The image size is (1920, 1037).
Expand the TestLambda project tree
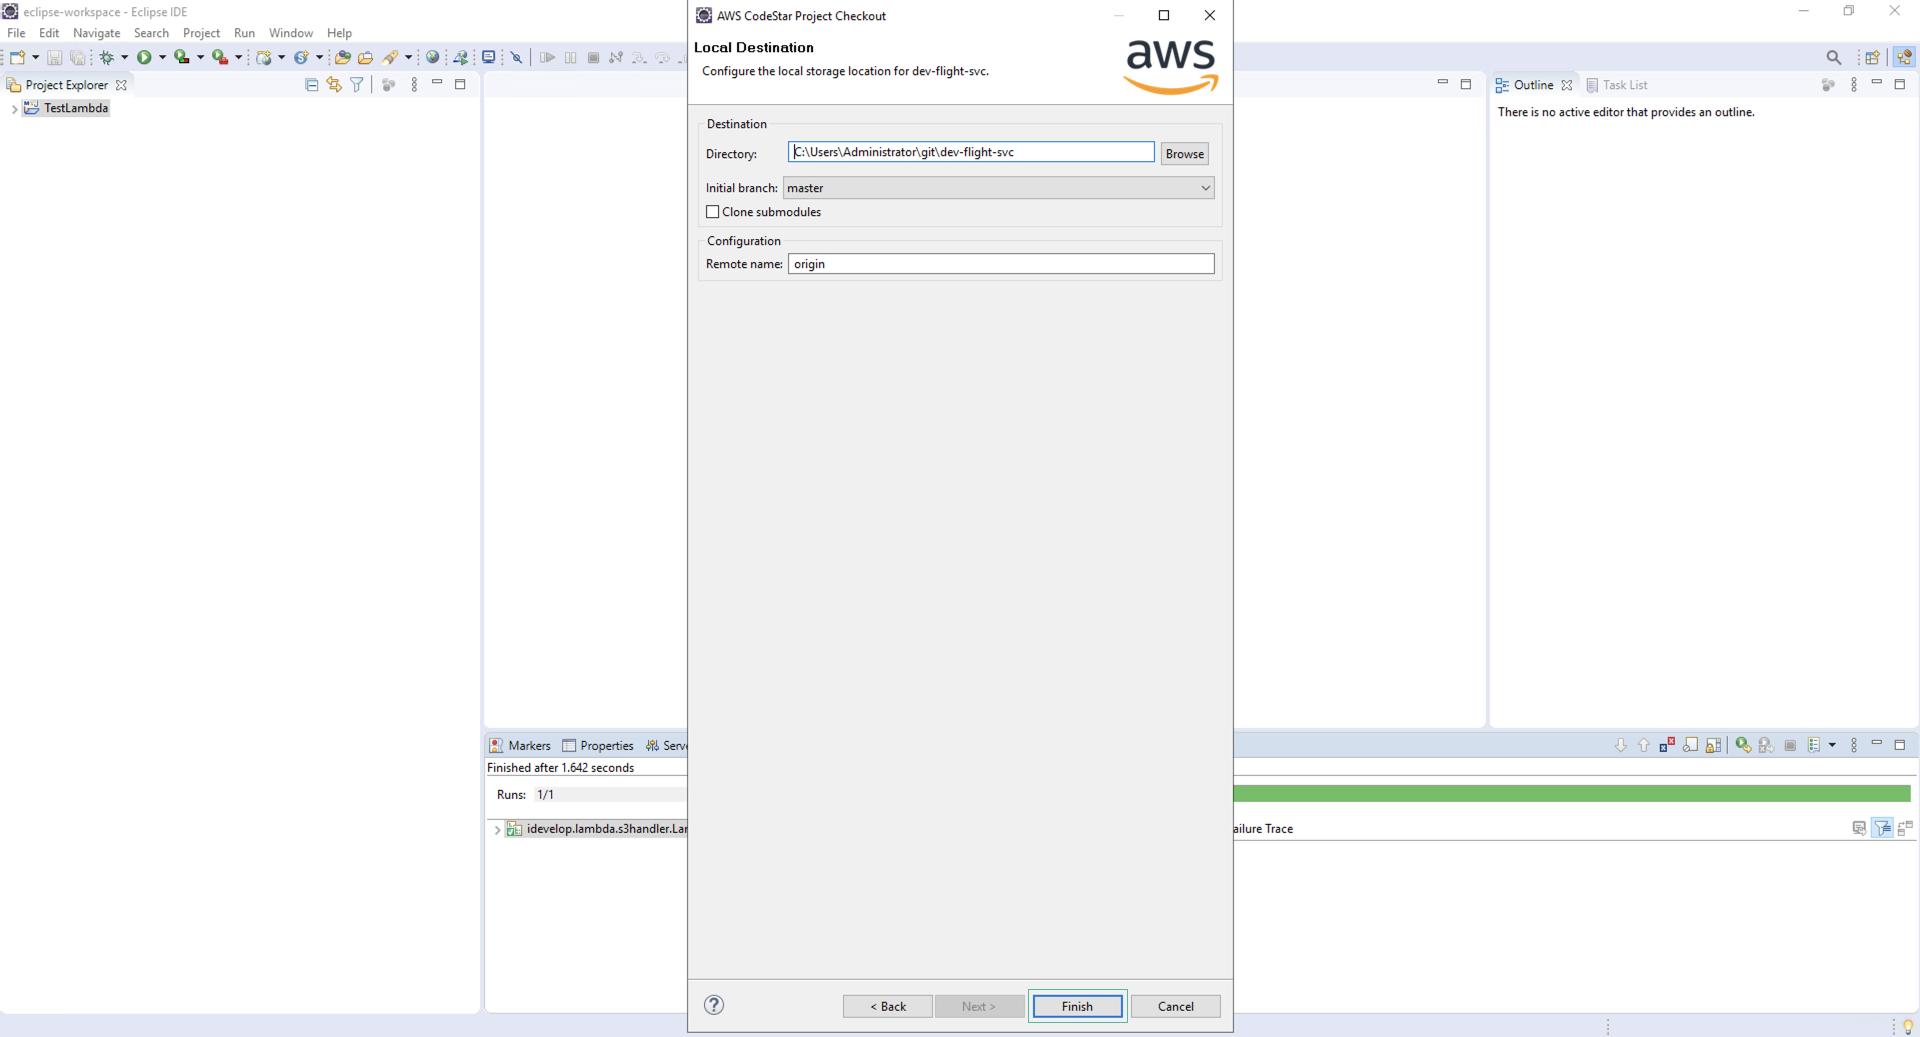pyautogui.click(x=14, y=109)
